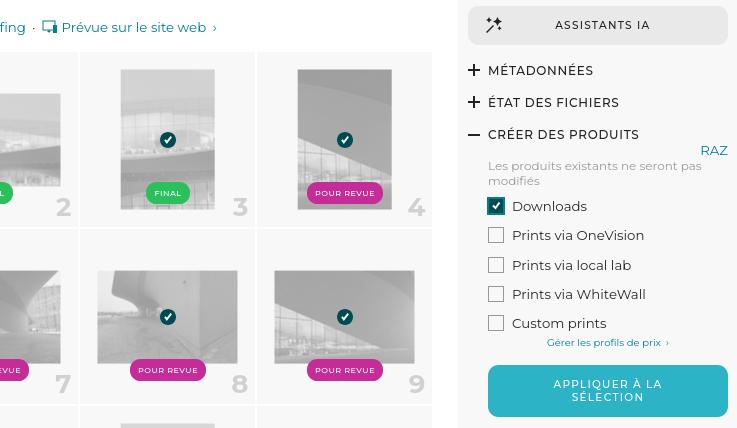Click the POUR REVUE badge on photo 4
This screenshot has height=428, width=737.
coord(345,194)
